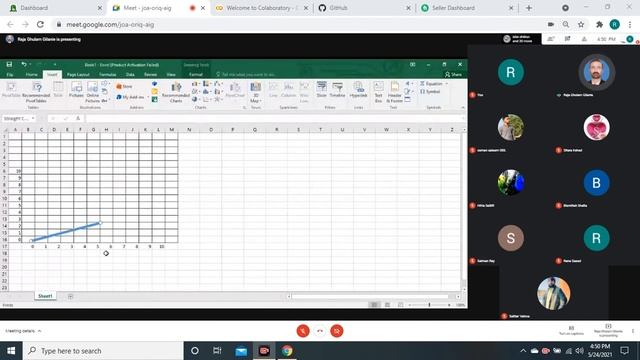Open the Home ribbon tab
The height and width of the screenshot is (360, 640).
pos(31,74)
